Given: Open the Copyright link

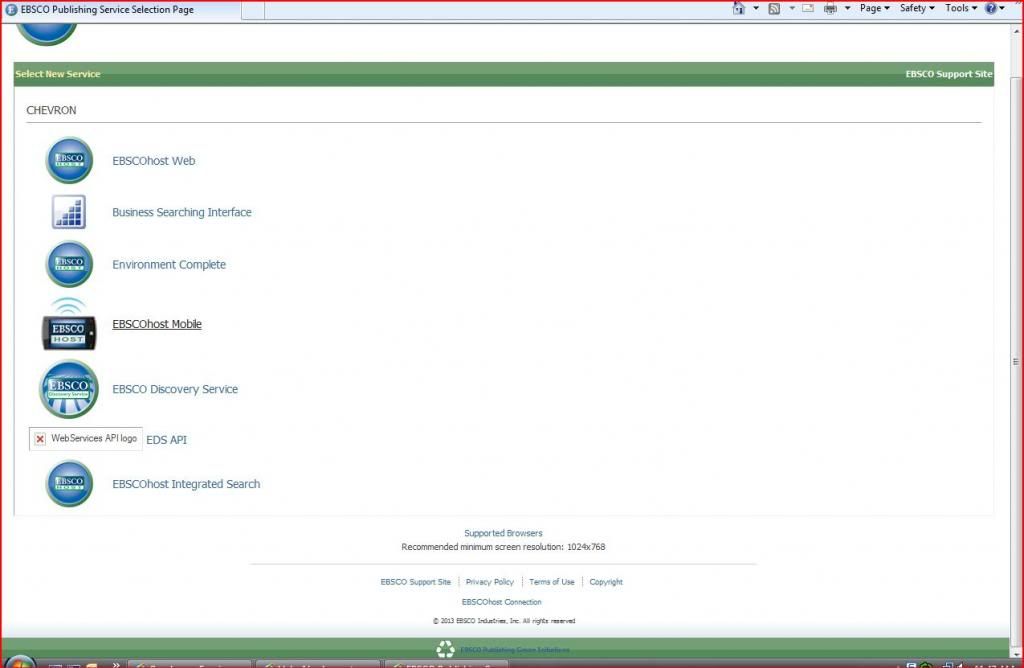Looking at the screenshot, I should (606, 582).
